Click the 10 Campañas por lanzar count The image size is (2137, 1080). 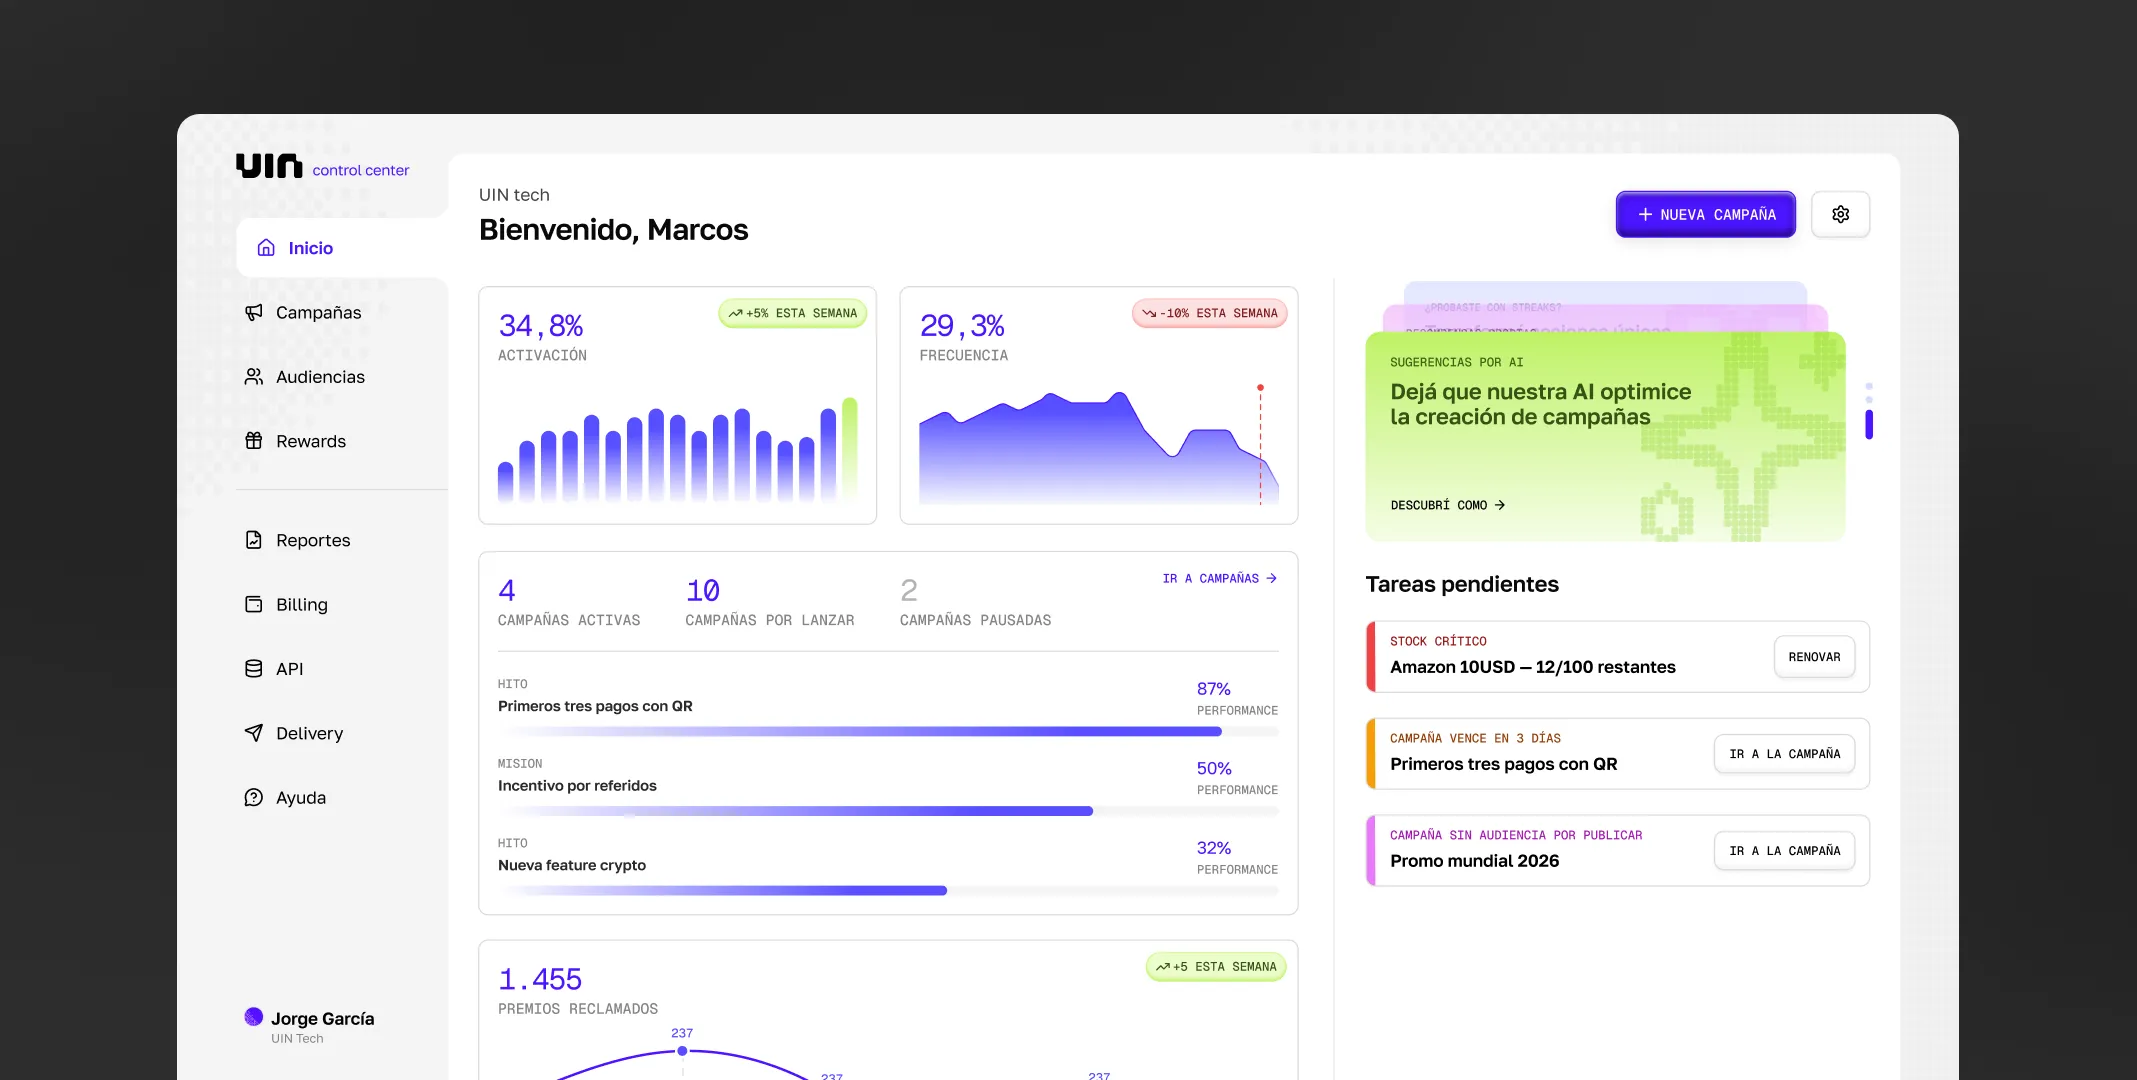(x=703, y=591)
